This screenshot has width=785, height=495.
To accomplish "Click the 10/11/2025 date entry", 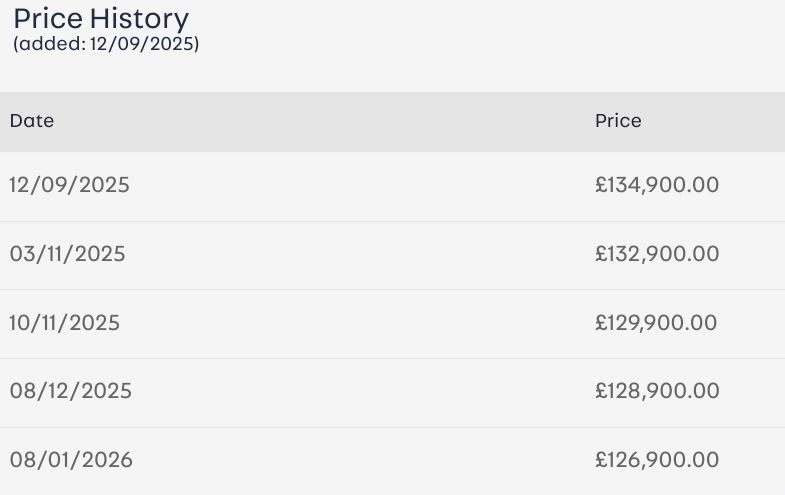I will (64, 323).
